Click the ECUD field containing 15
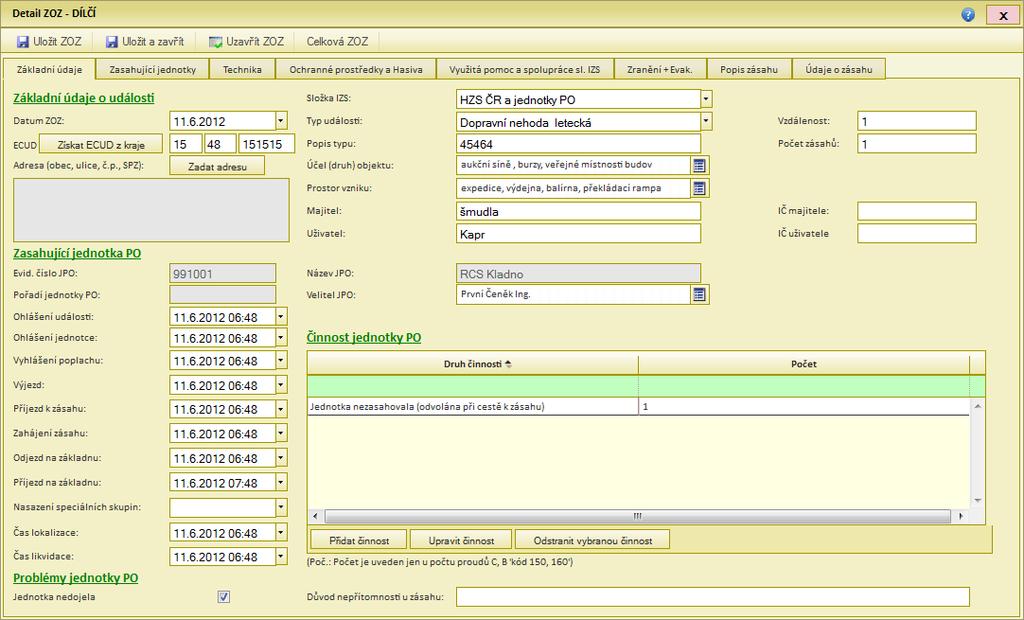The height and width of the screenshot is (620, 1024). click(185, 144)
